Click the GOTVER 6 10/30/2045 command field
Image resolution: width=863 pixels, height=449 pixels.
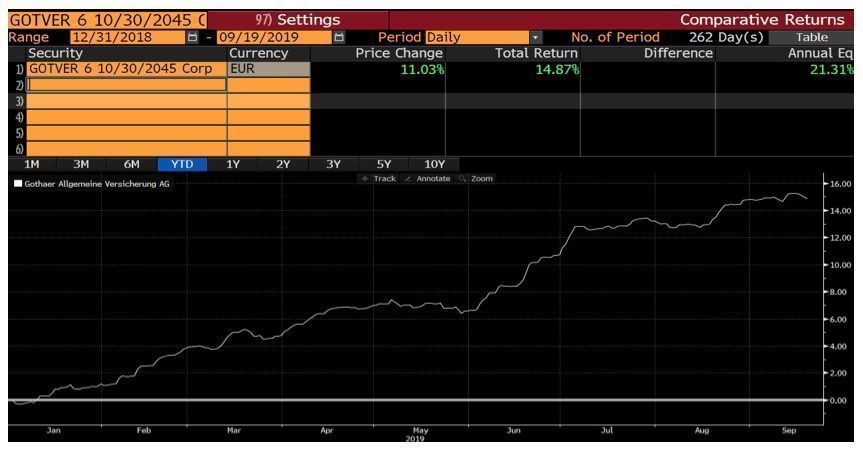click(x=108, y=20)
